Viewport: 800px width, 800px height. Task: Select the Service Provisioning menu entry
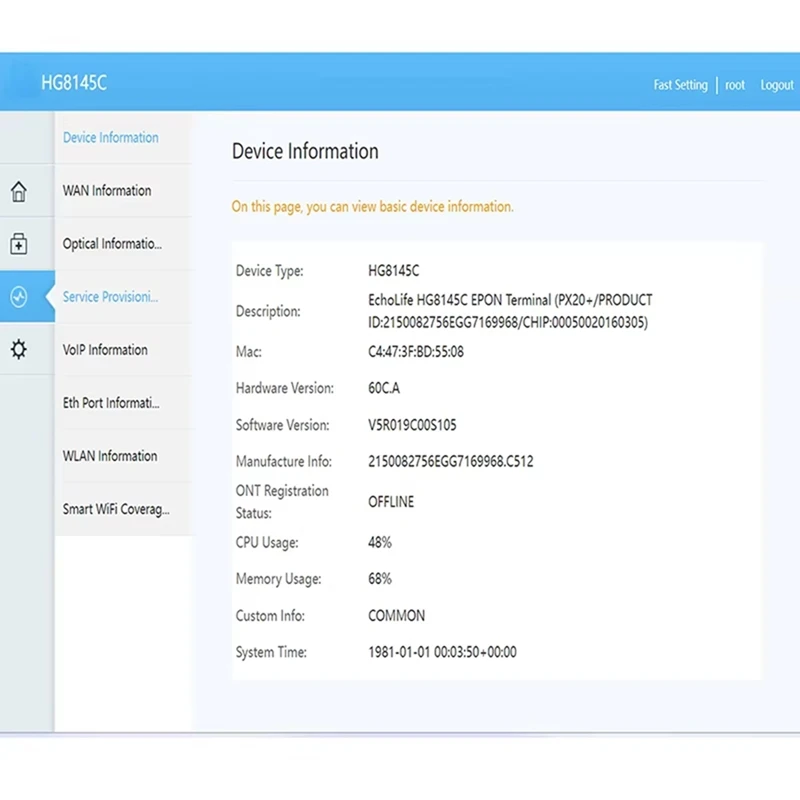point(110,296)
